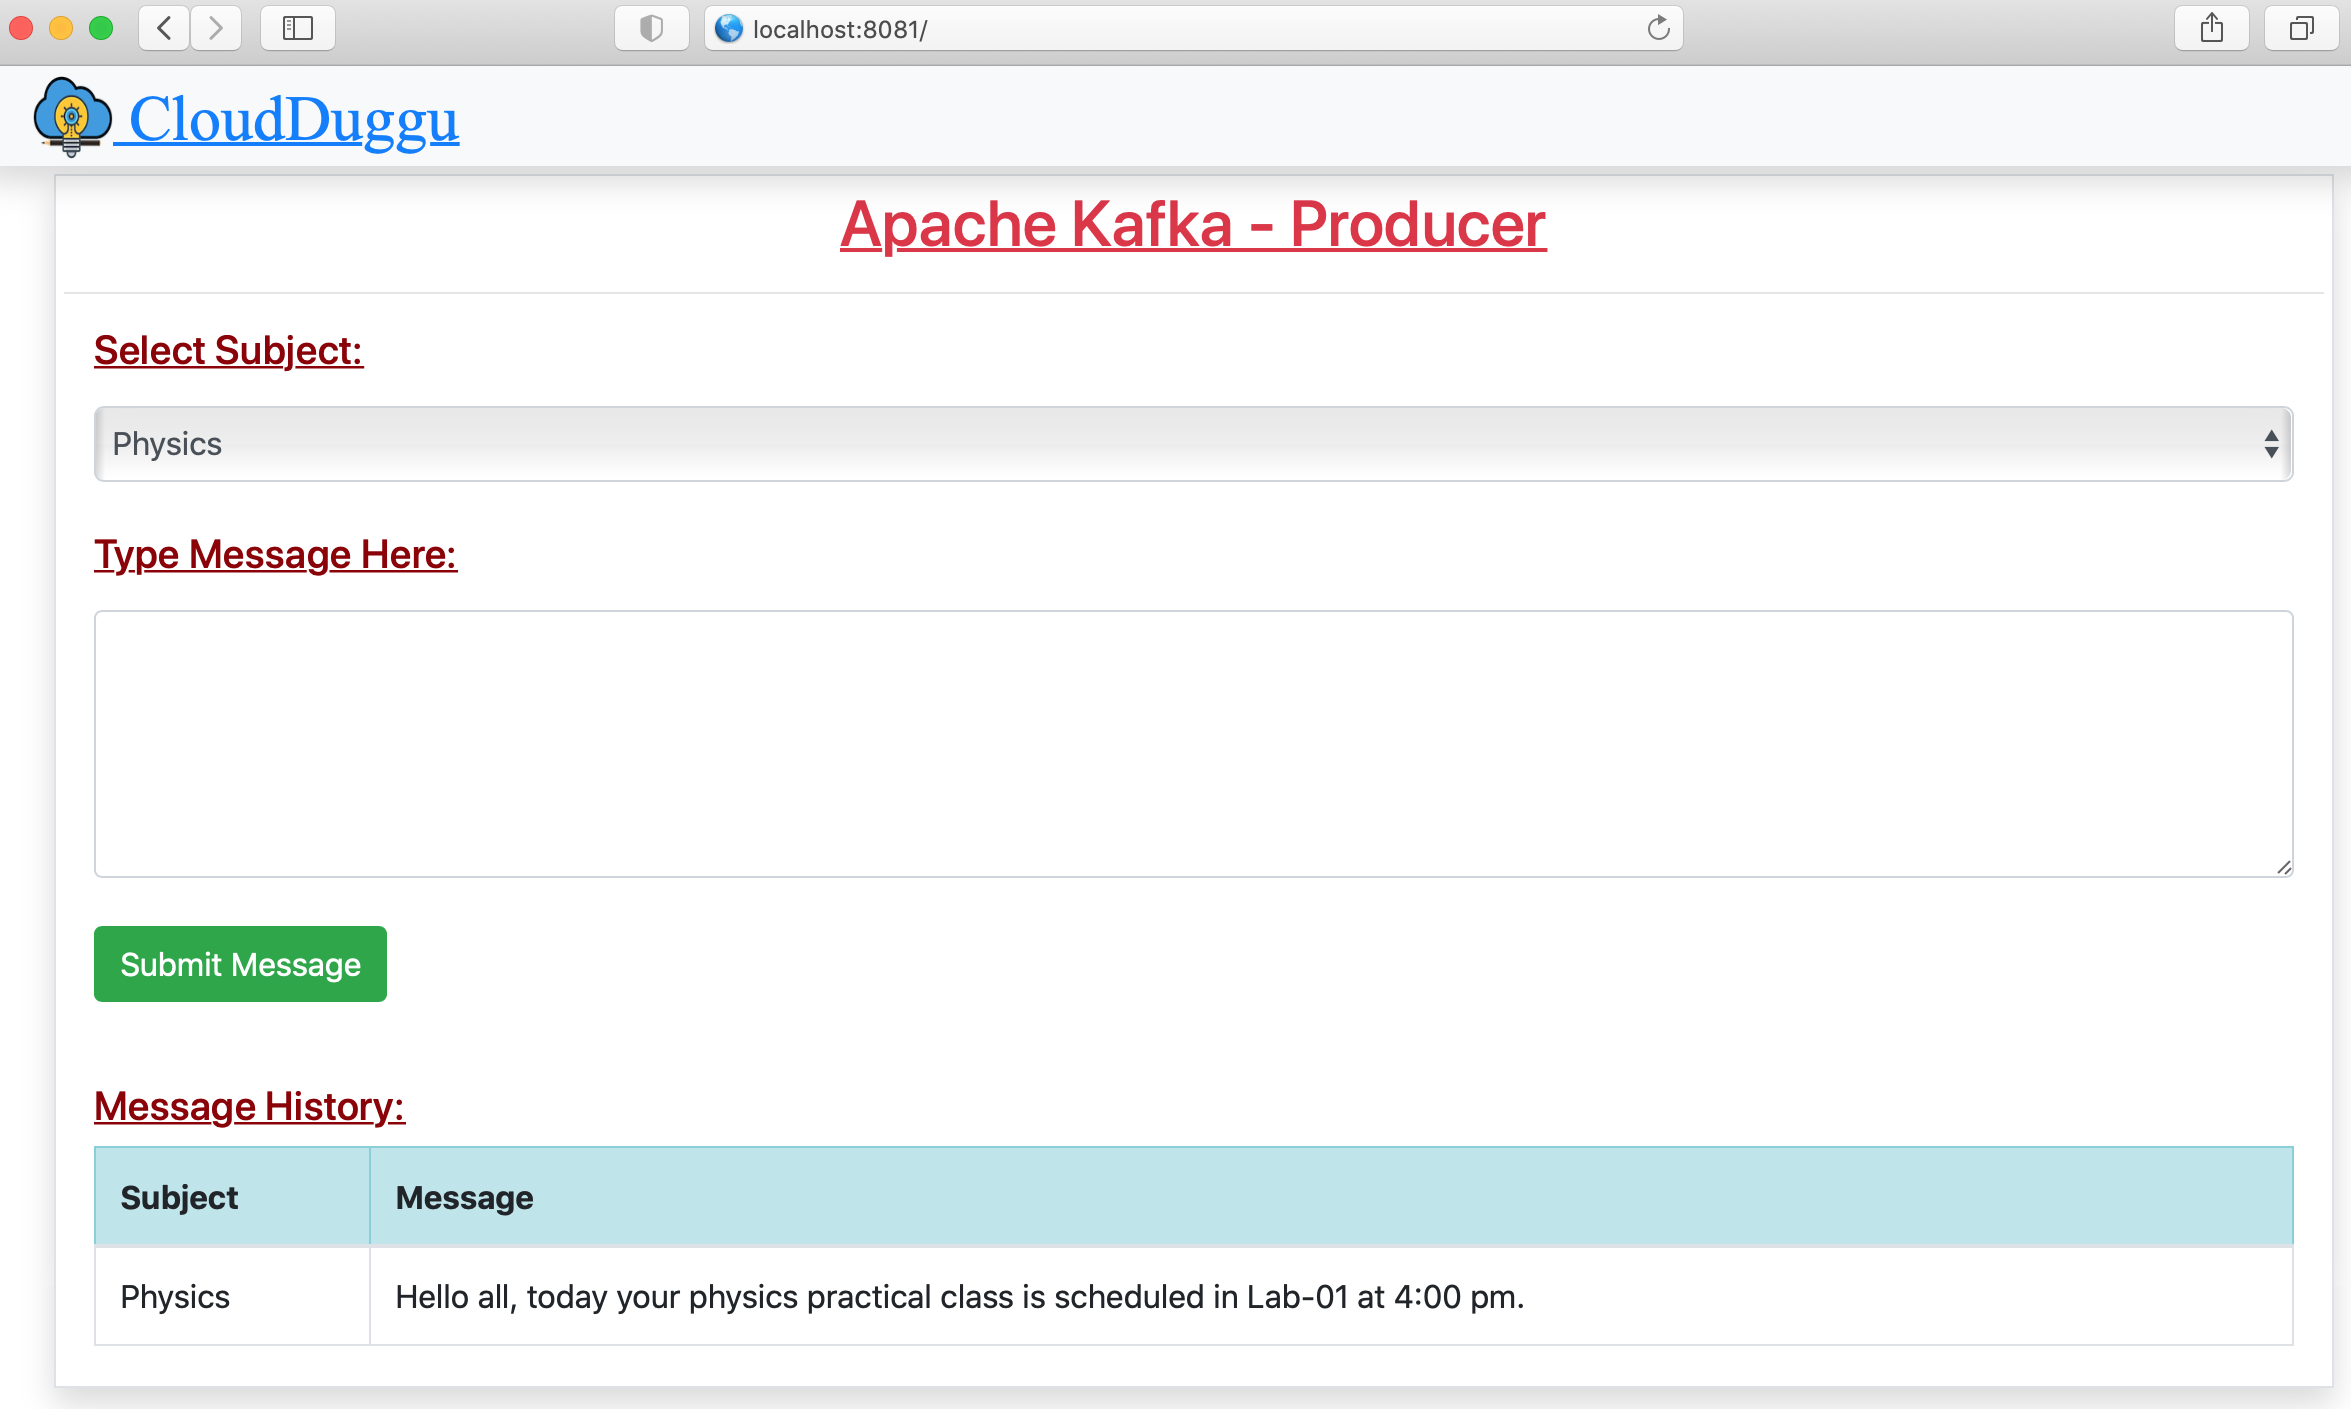Open the privacy report shield icon
This screenshot has height=1409, width=2351.
pyautogui.click(x=651, y=28)
